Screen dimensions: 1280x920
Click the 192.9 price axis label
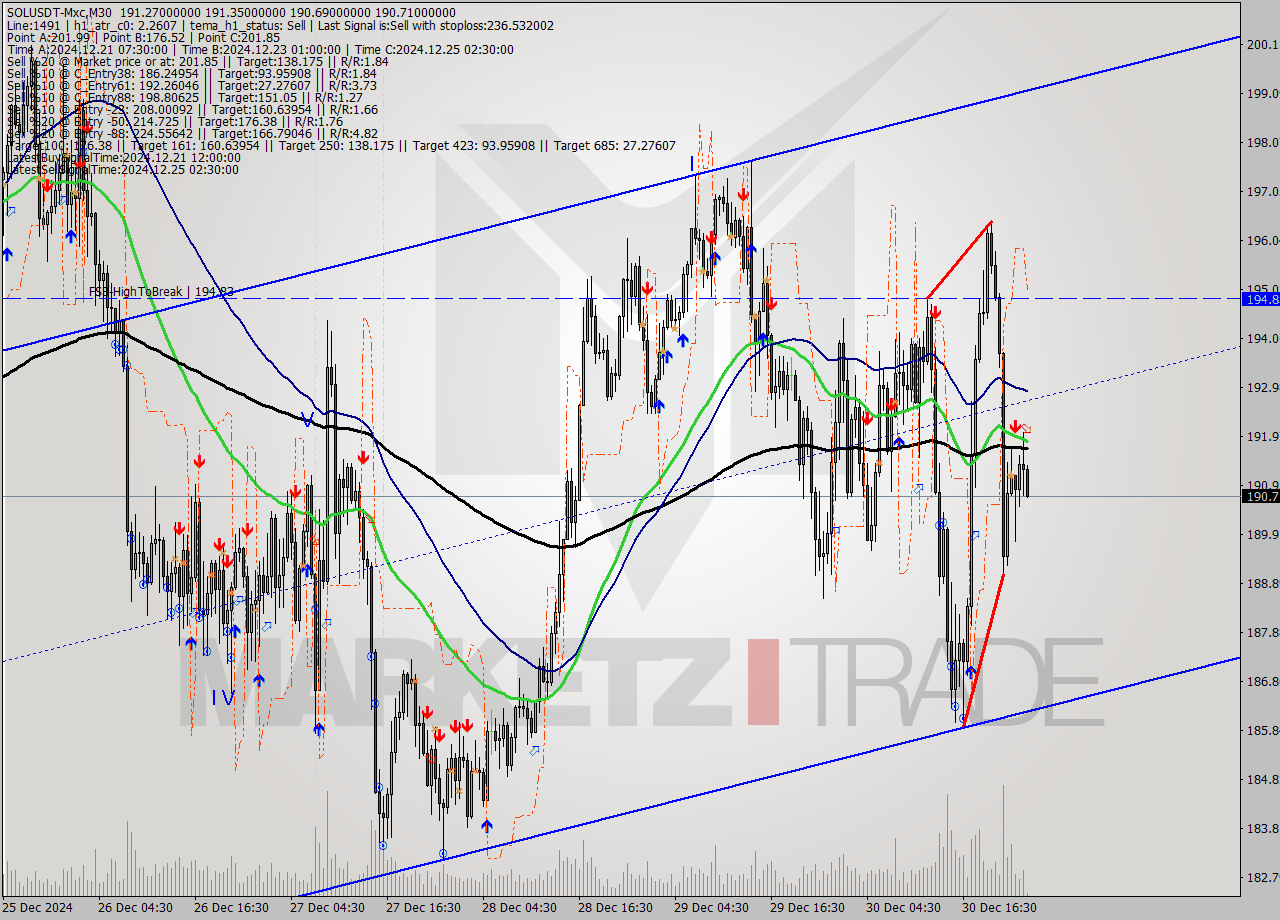coord(1262,387)
